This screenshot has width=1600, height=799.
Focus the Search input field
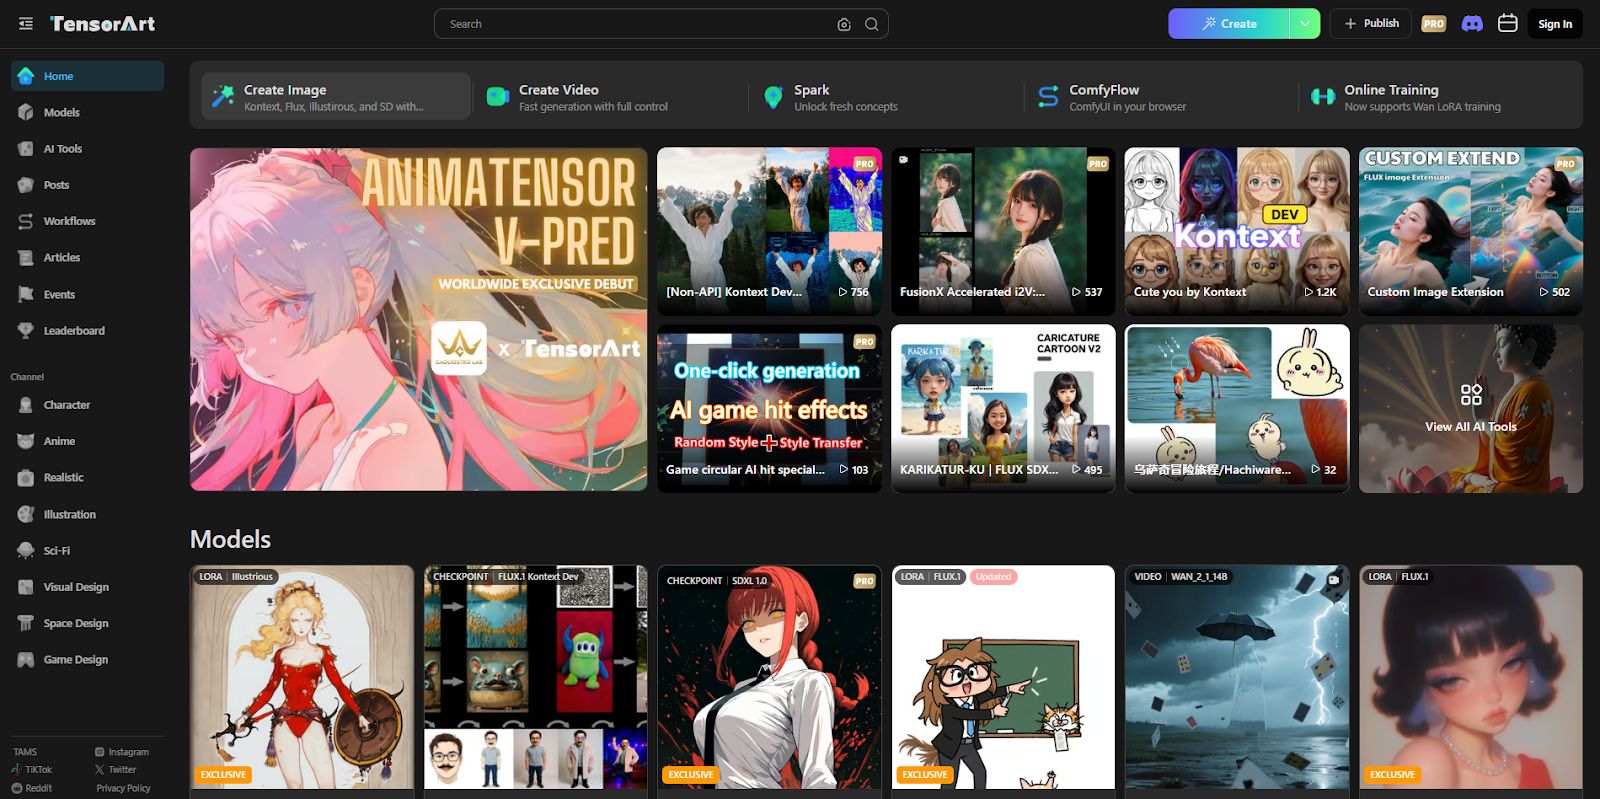pyautogui.click(x=640, y=24)
